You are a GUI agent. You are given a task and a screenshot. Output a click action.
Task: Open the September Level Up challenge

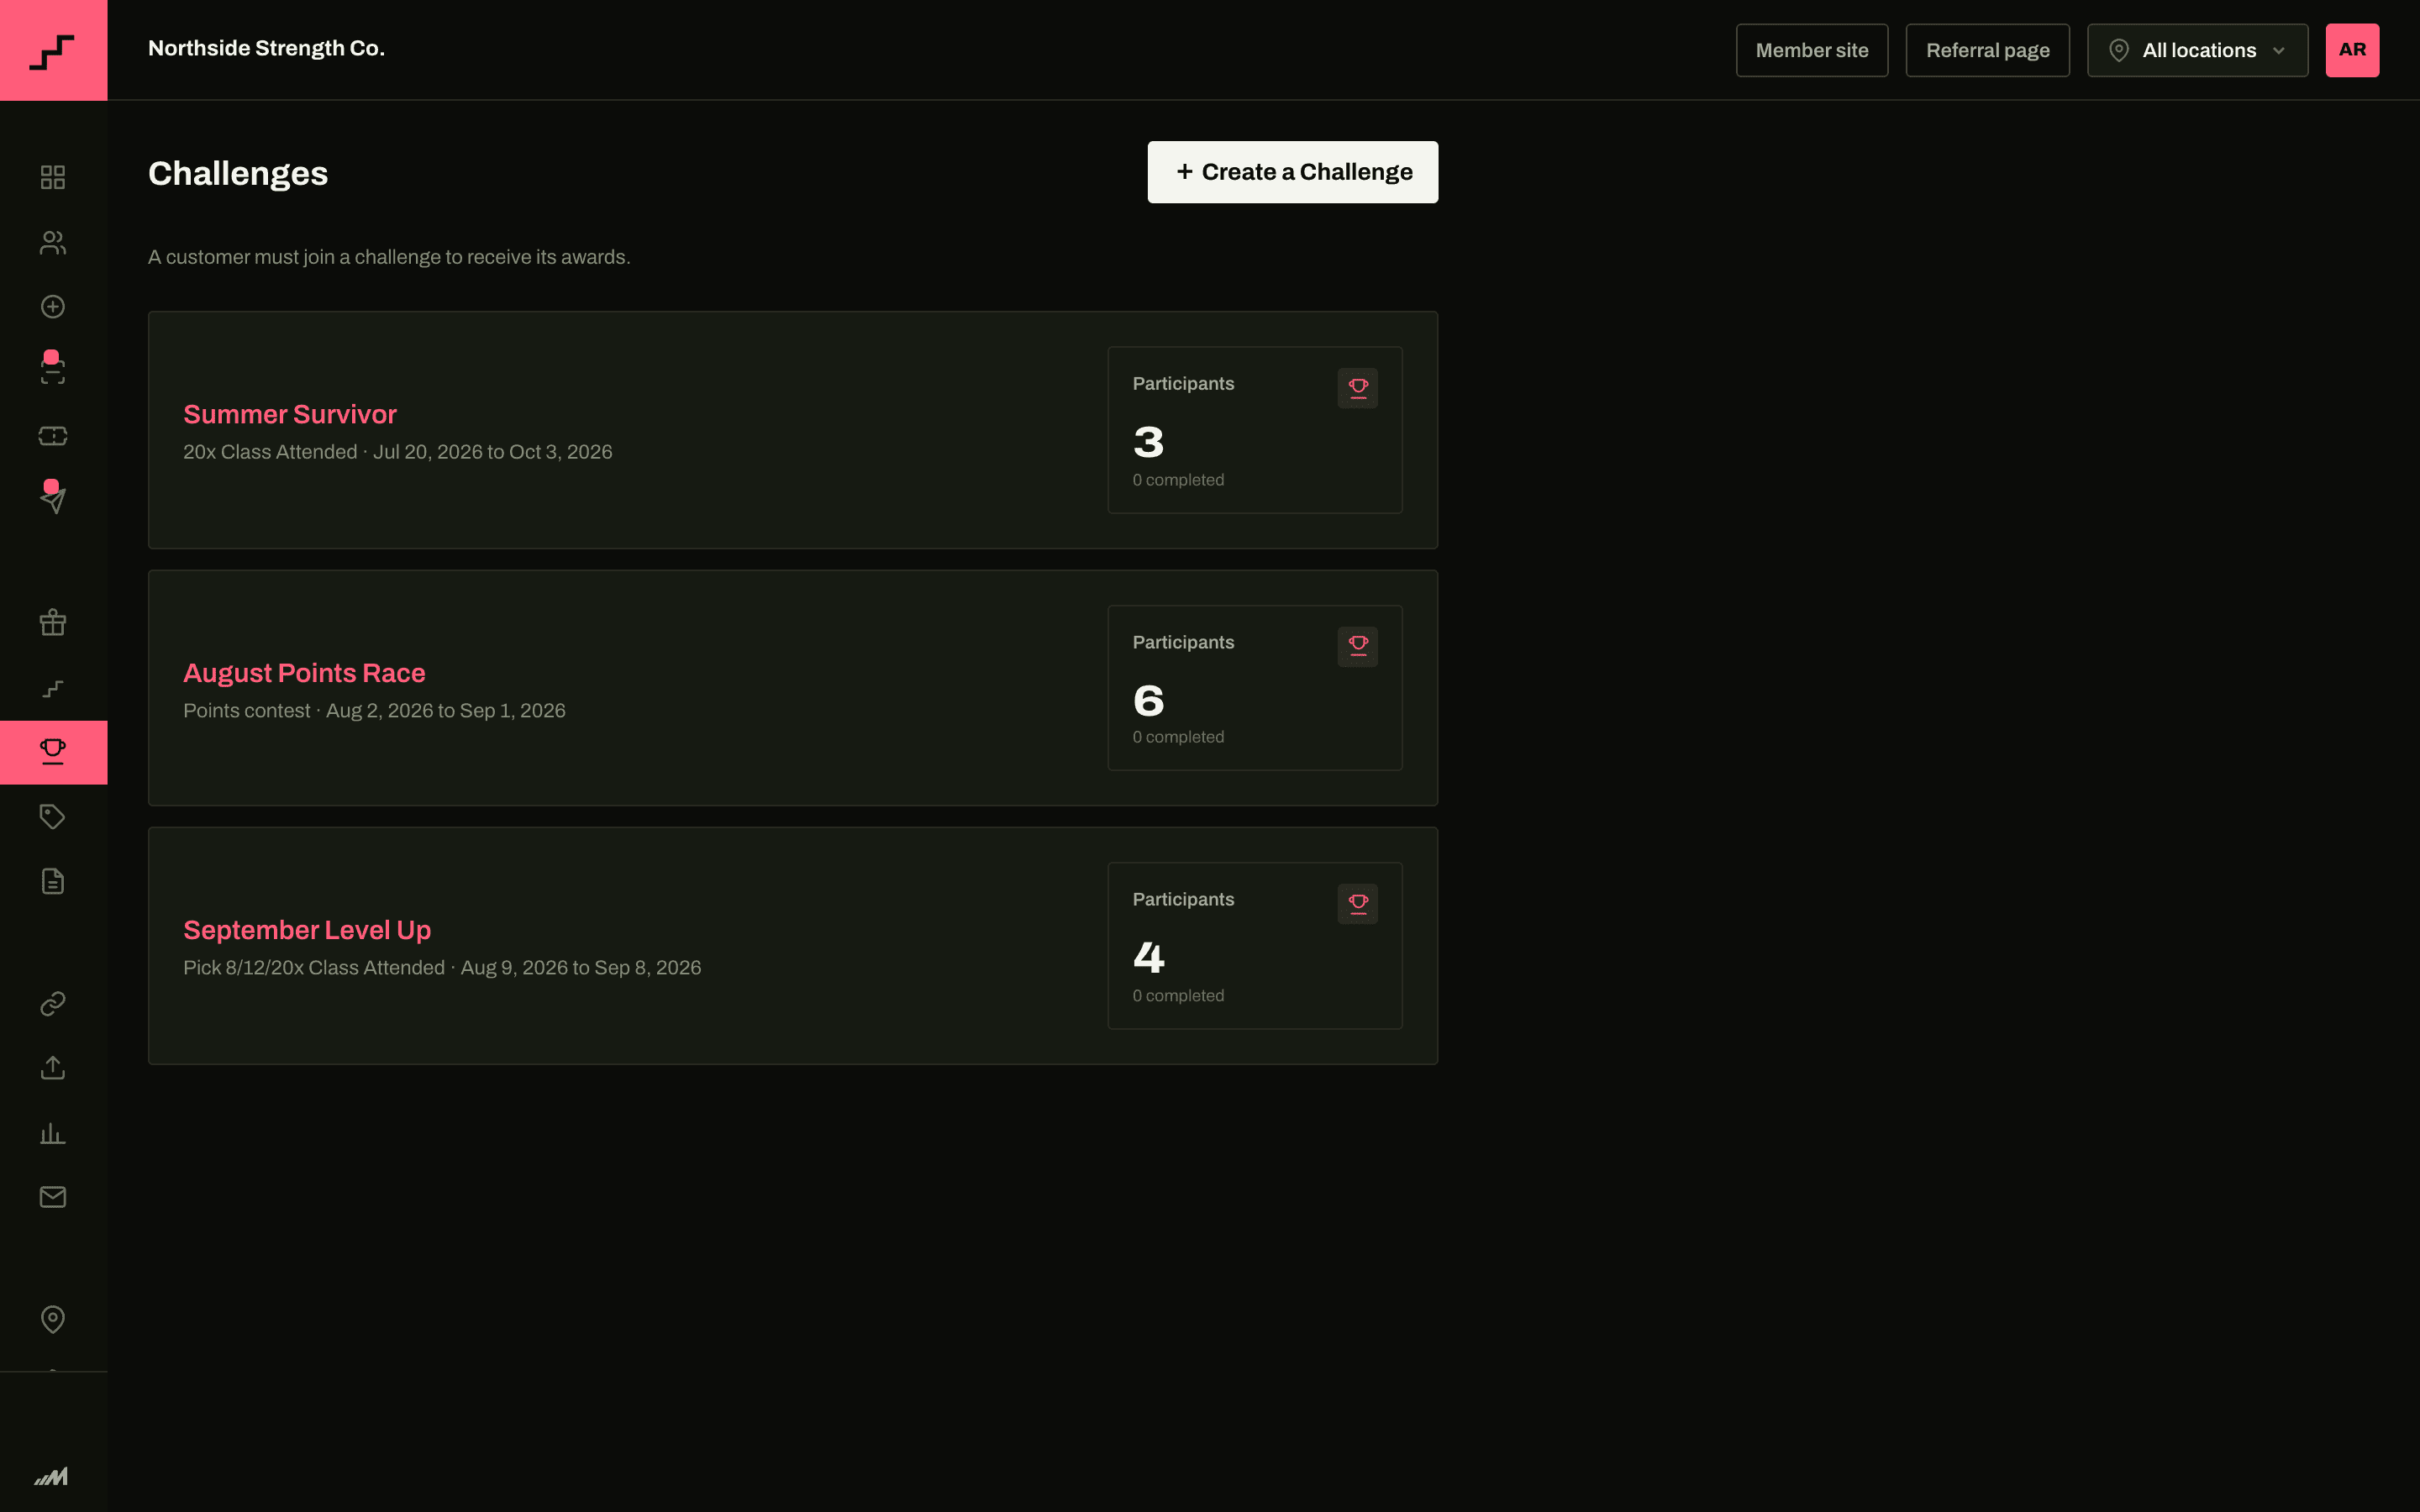[x=307, y=930]
